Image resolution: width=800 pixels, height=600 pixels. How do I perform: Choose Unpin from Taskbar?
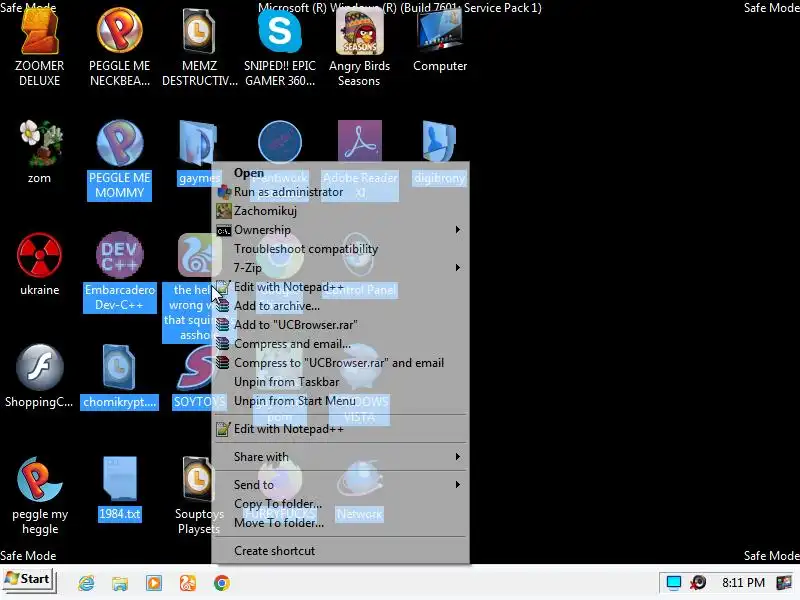point(341,382)
